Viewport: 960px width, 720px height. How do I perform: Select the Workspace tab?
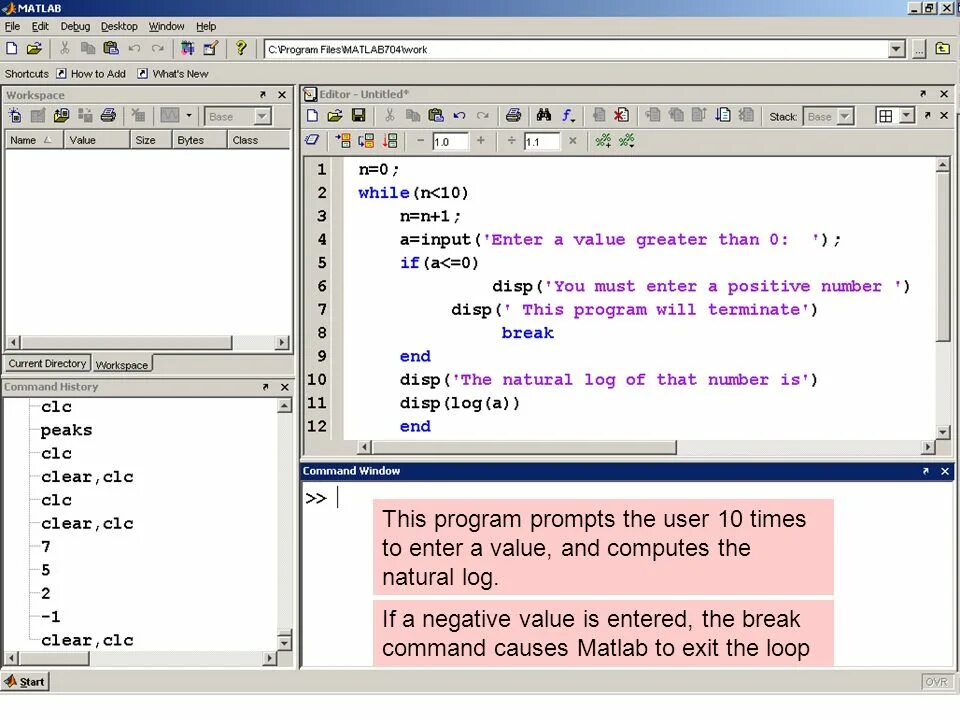tap(122, 364)
